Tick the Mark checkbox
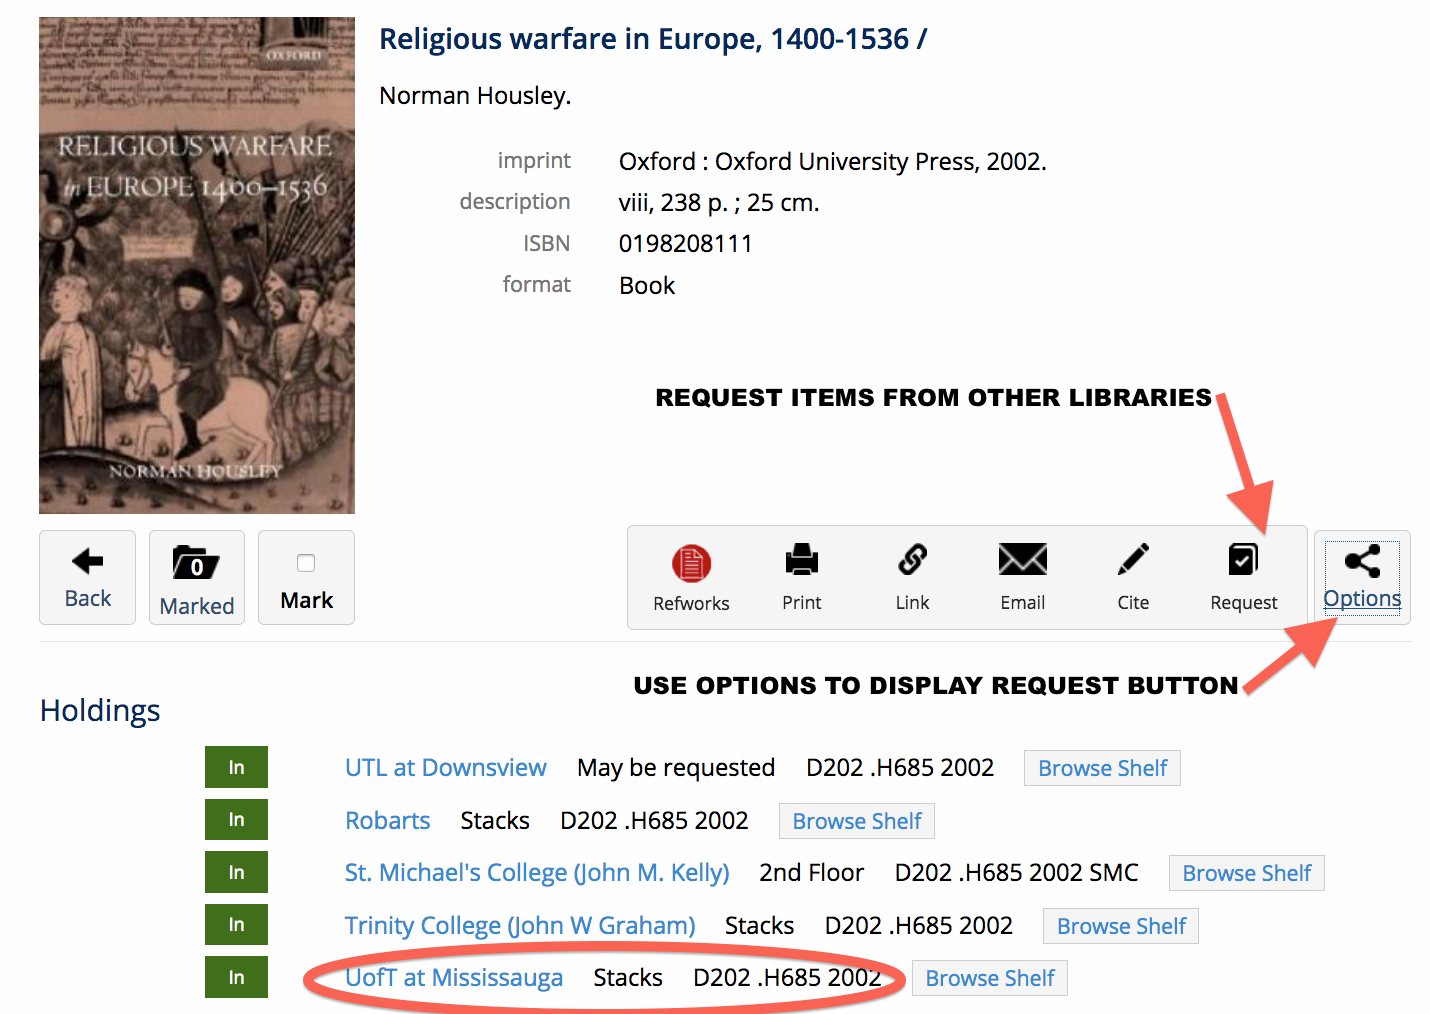The image size is (1430, 1014). pyautogui.click(x=306, y=563)
